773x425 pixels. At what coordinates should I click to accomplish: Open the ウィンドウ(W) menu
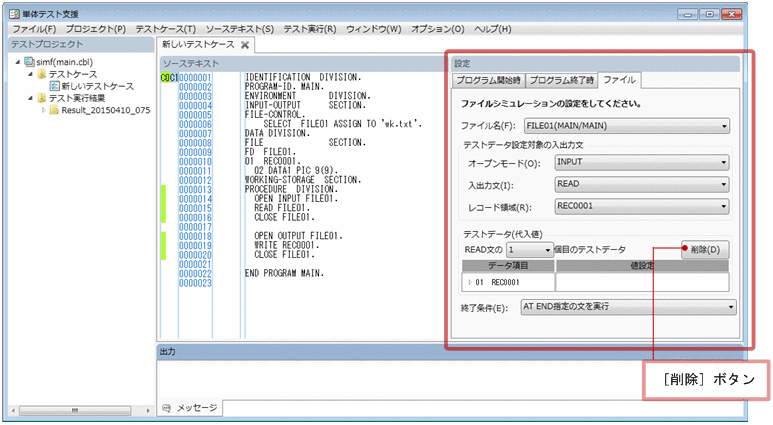pos(374,29)
